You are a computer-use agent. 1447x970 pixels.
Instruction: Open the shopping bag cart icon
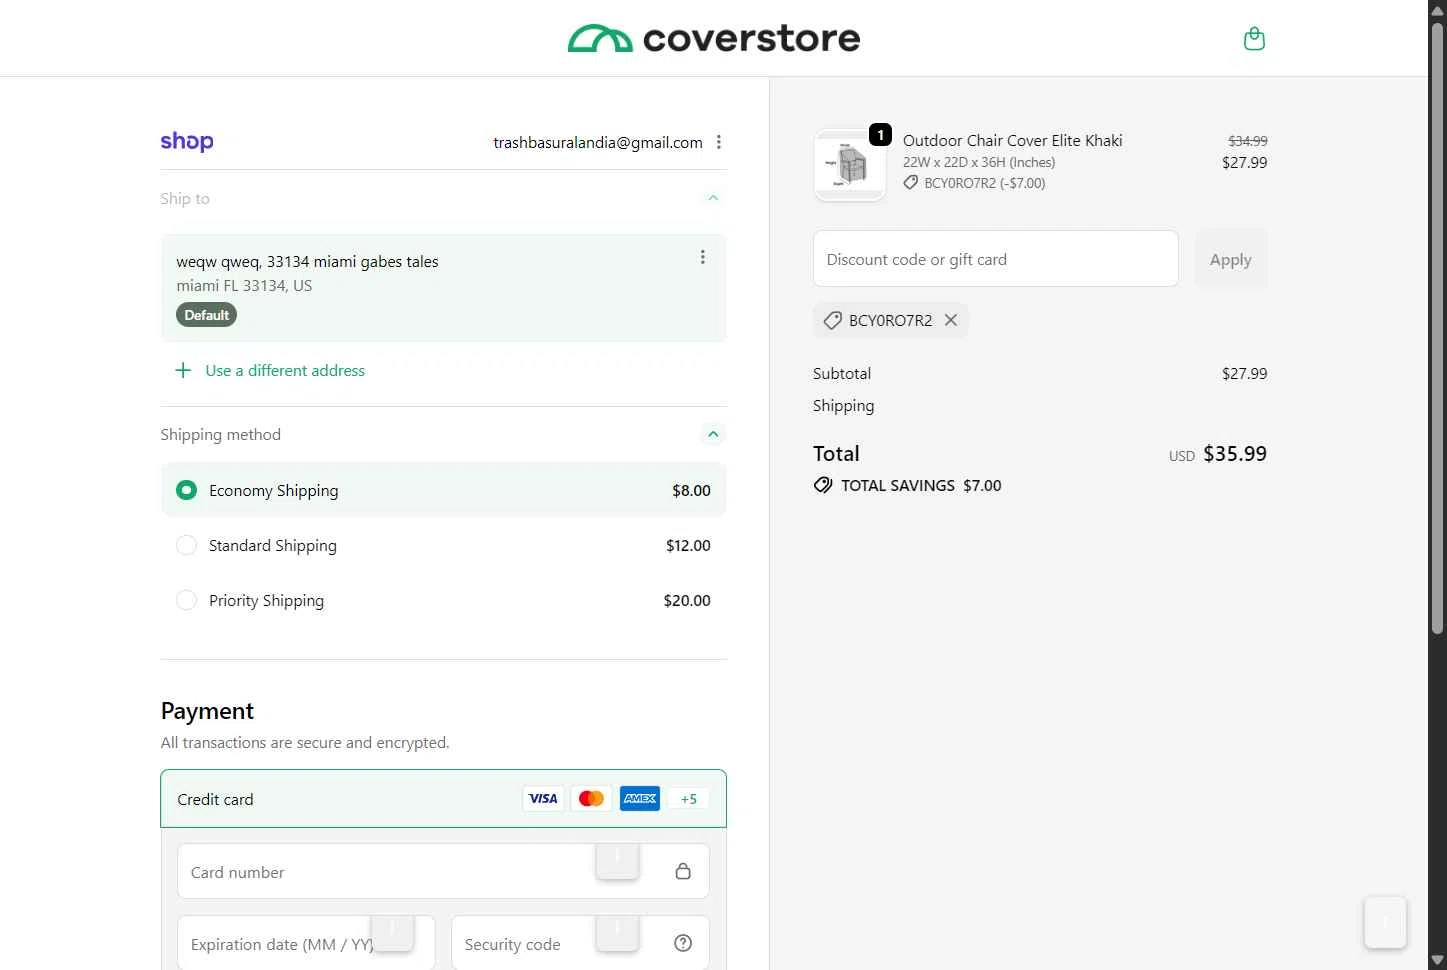pos(1254,39)
